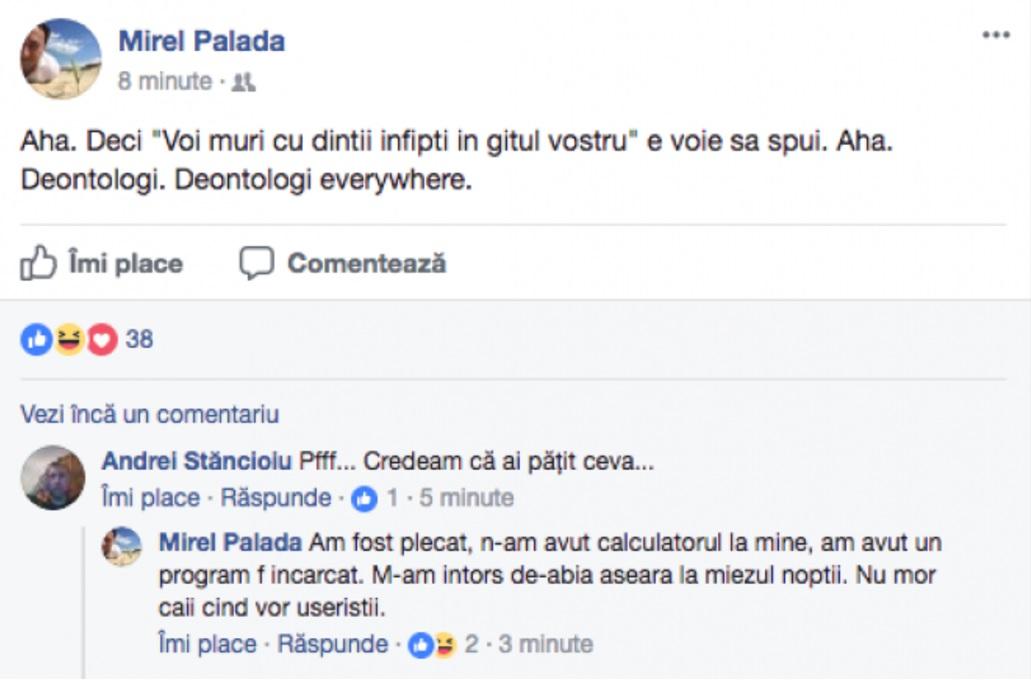Click Mirel Palada's profile picture on the post
Viewport: 1031px width, 681px height.
(x=61, y=59)
